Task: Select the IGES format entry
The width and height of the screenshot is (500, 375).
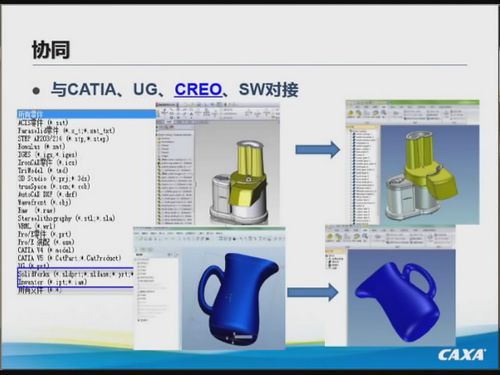Action: coord(47,155)
